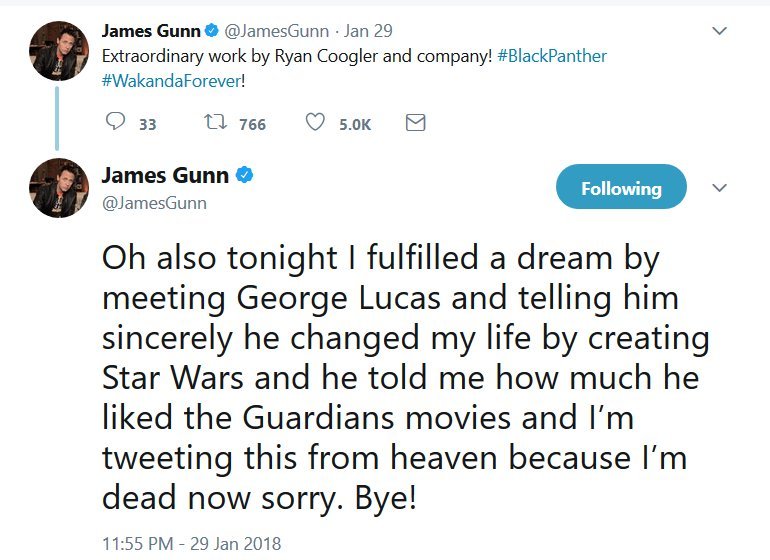
Task: Like the tweet with 5.0K likes
Action: [315, 123]
